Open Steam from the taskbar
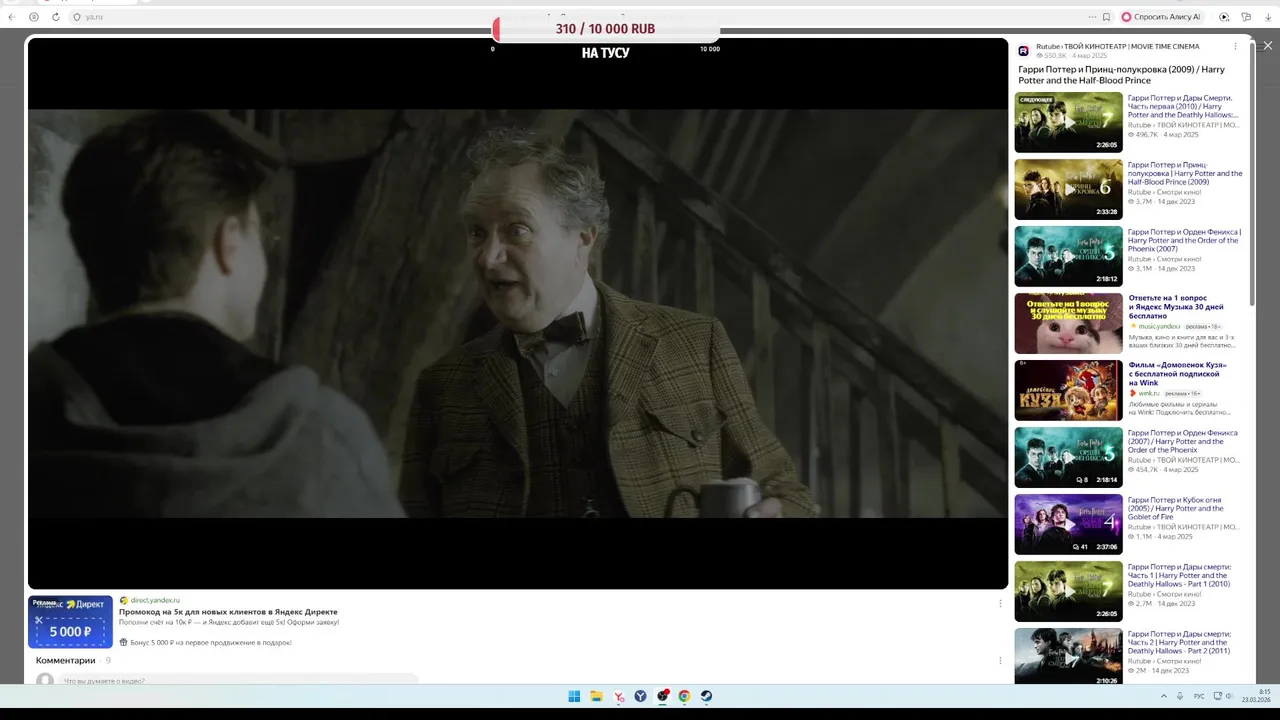Viewport: 1280px width, 720px height. [x=706, y=696]
